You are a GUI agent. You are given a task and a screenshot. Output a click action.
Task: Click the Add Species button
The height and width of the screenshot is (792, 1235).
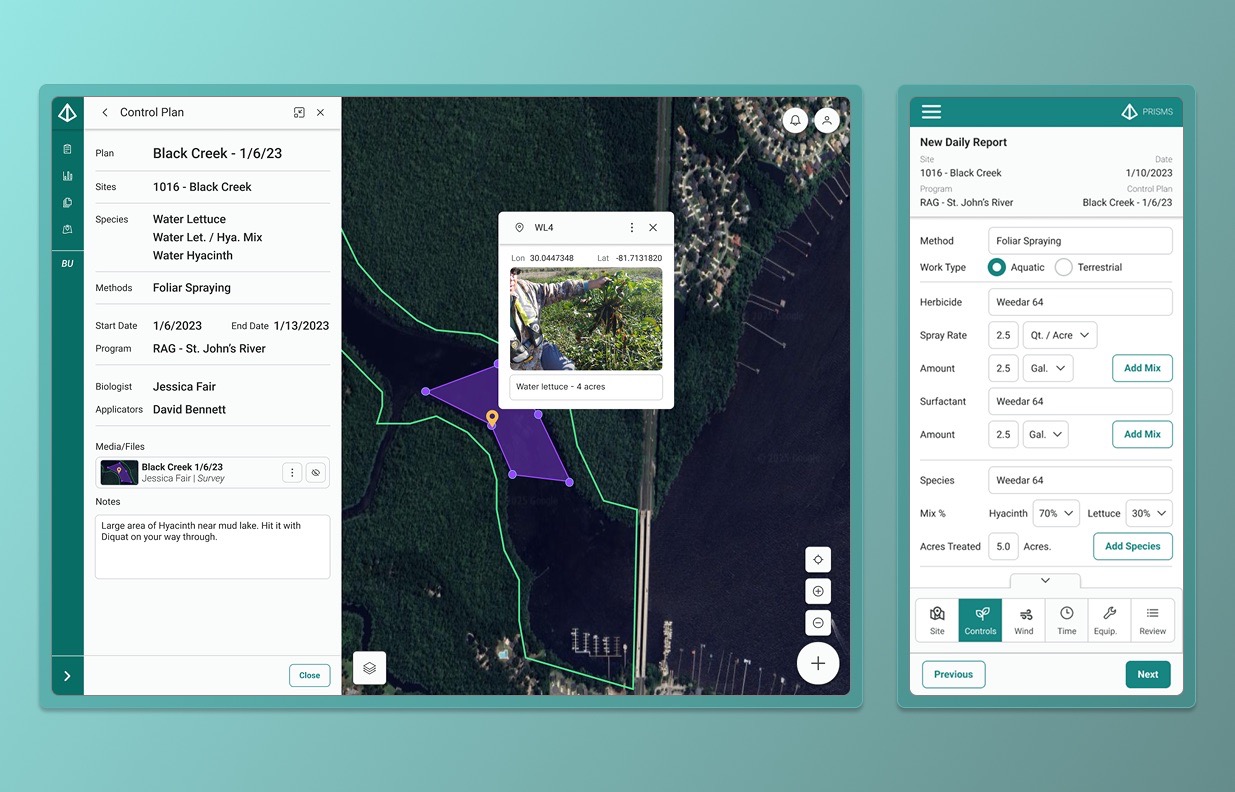coord(1132,546)
